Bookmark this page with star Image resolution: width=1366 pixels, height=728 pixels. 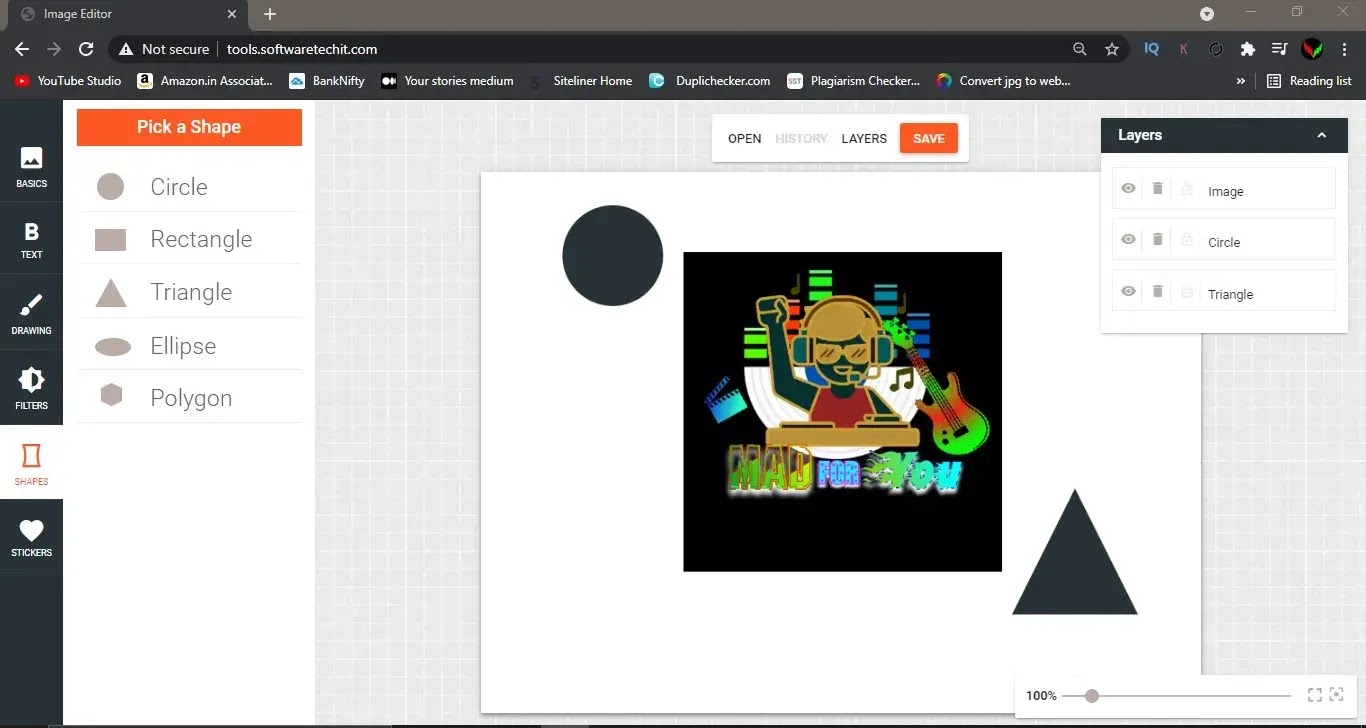(1111, 49)
